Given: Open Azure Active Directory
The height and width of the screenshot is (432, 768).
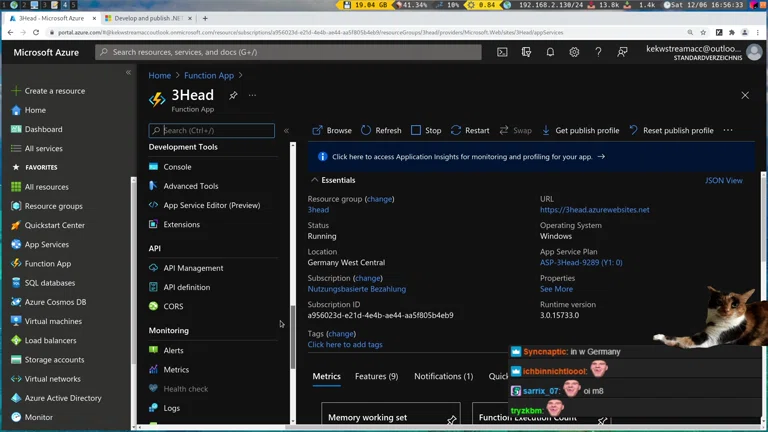Looking at the screenshot, I should 63,398.
